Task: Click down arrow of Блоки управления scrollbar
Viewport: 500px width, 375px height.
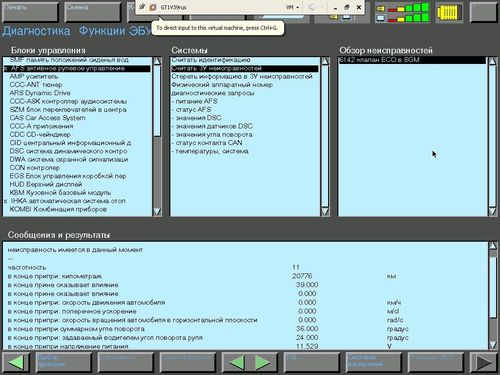Action: [157, 212]
